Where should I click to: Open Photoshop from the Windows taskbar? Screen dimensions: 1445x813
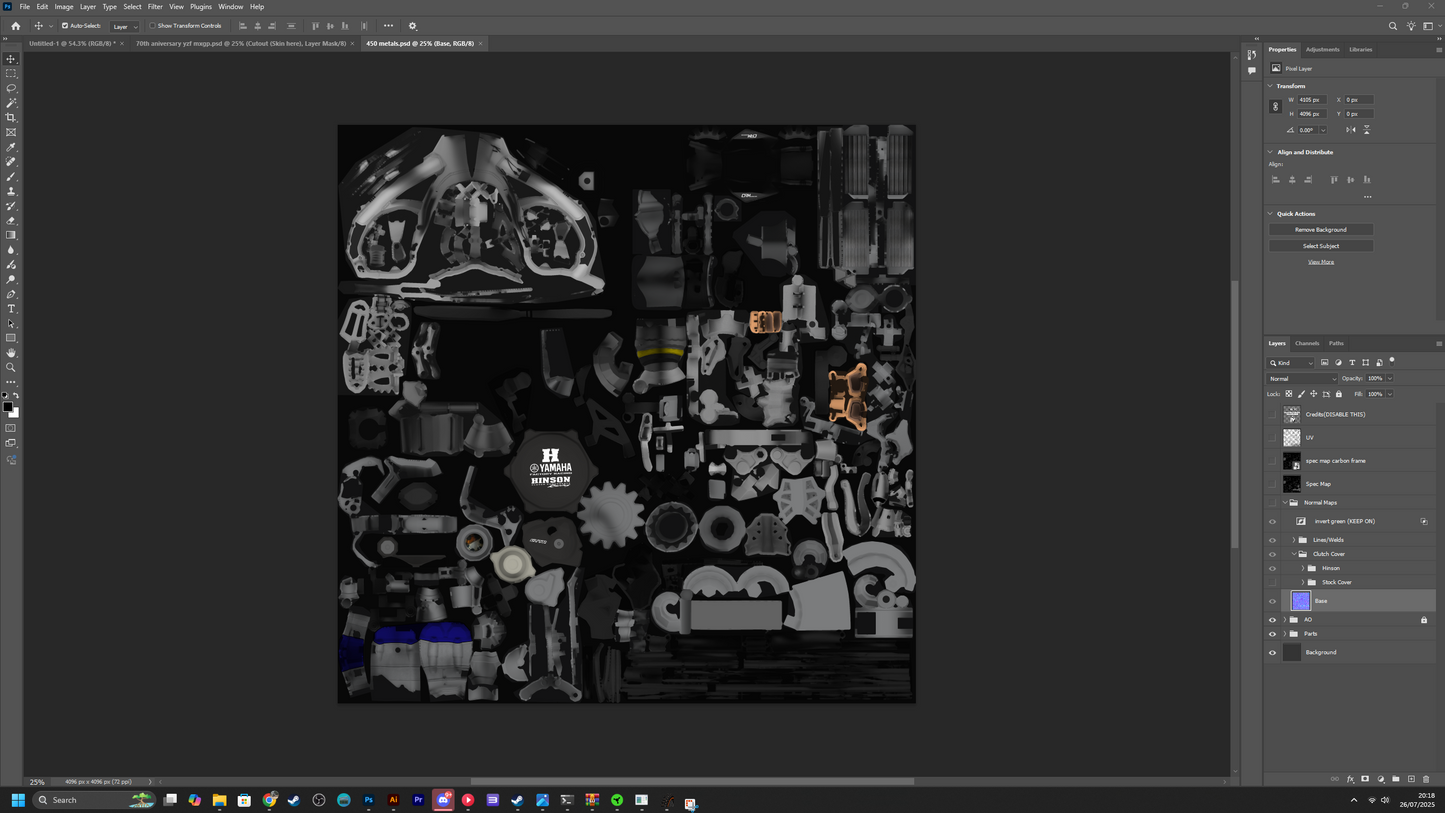(x=369, y=800)
